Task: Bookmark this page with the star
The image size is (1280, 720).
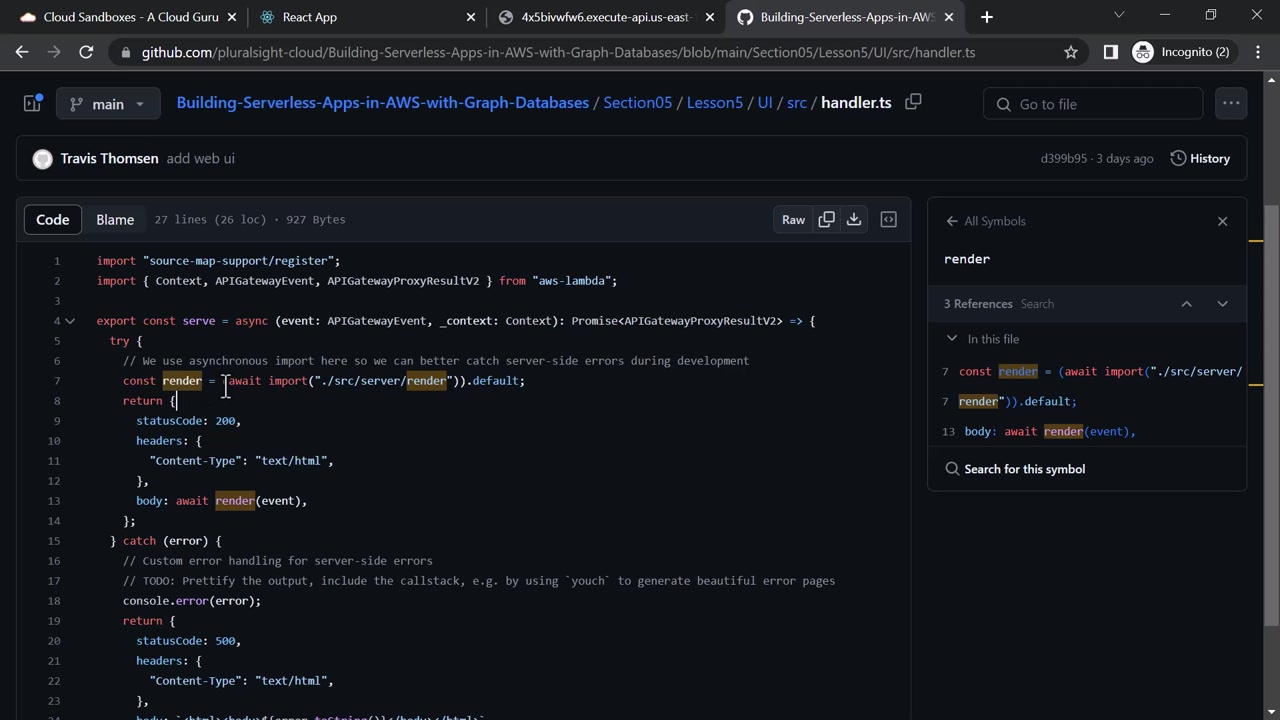Action: (x=1071, y=52)
